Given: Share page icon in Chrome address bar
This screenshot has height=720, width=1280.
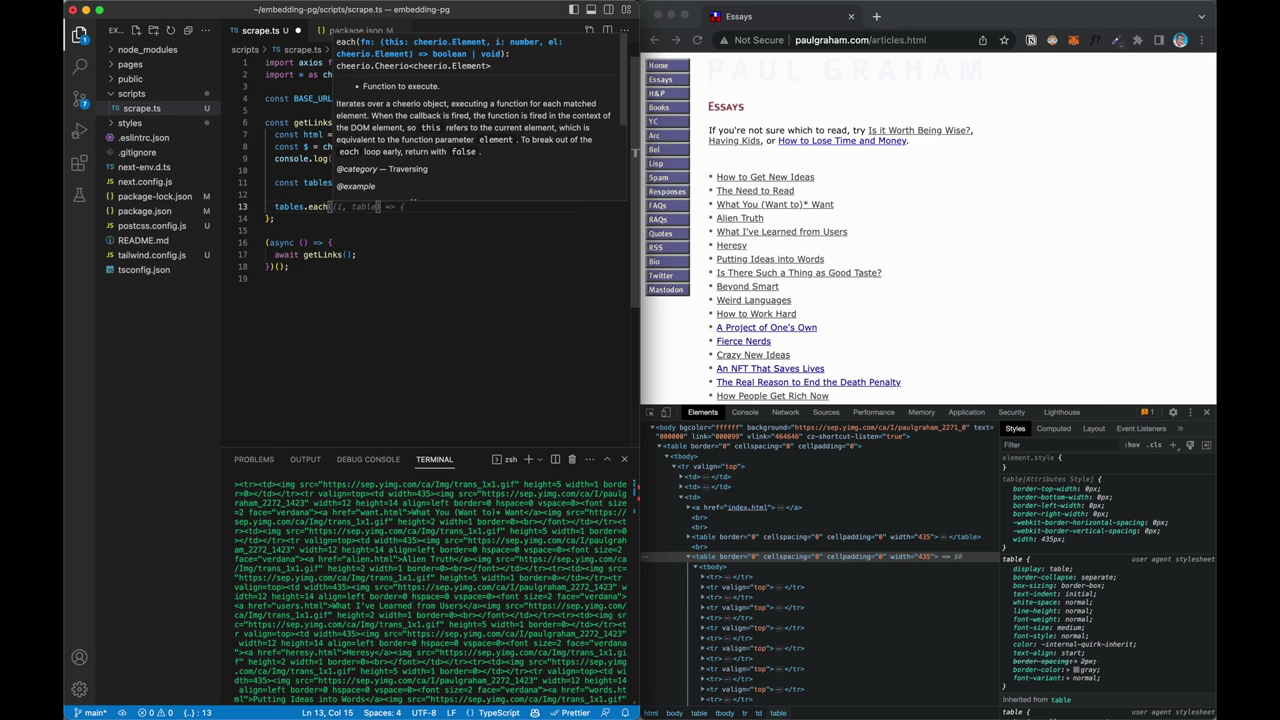Looking at the screenshot, I should click(983, 40).
